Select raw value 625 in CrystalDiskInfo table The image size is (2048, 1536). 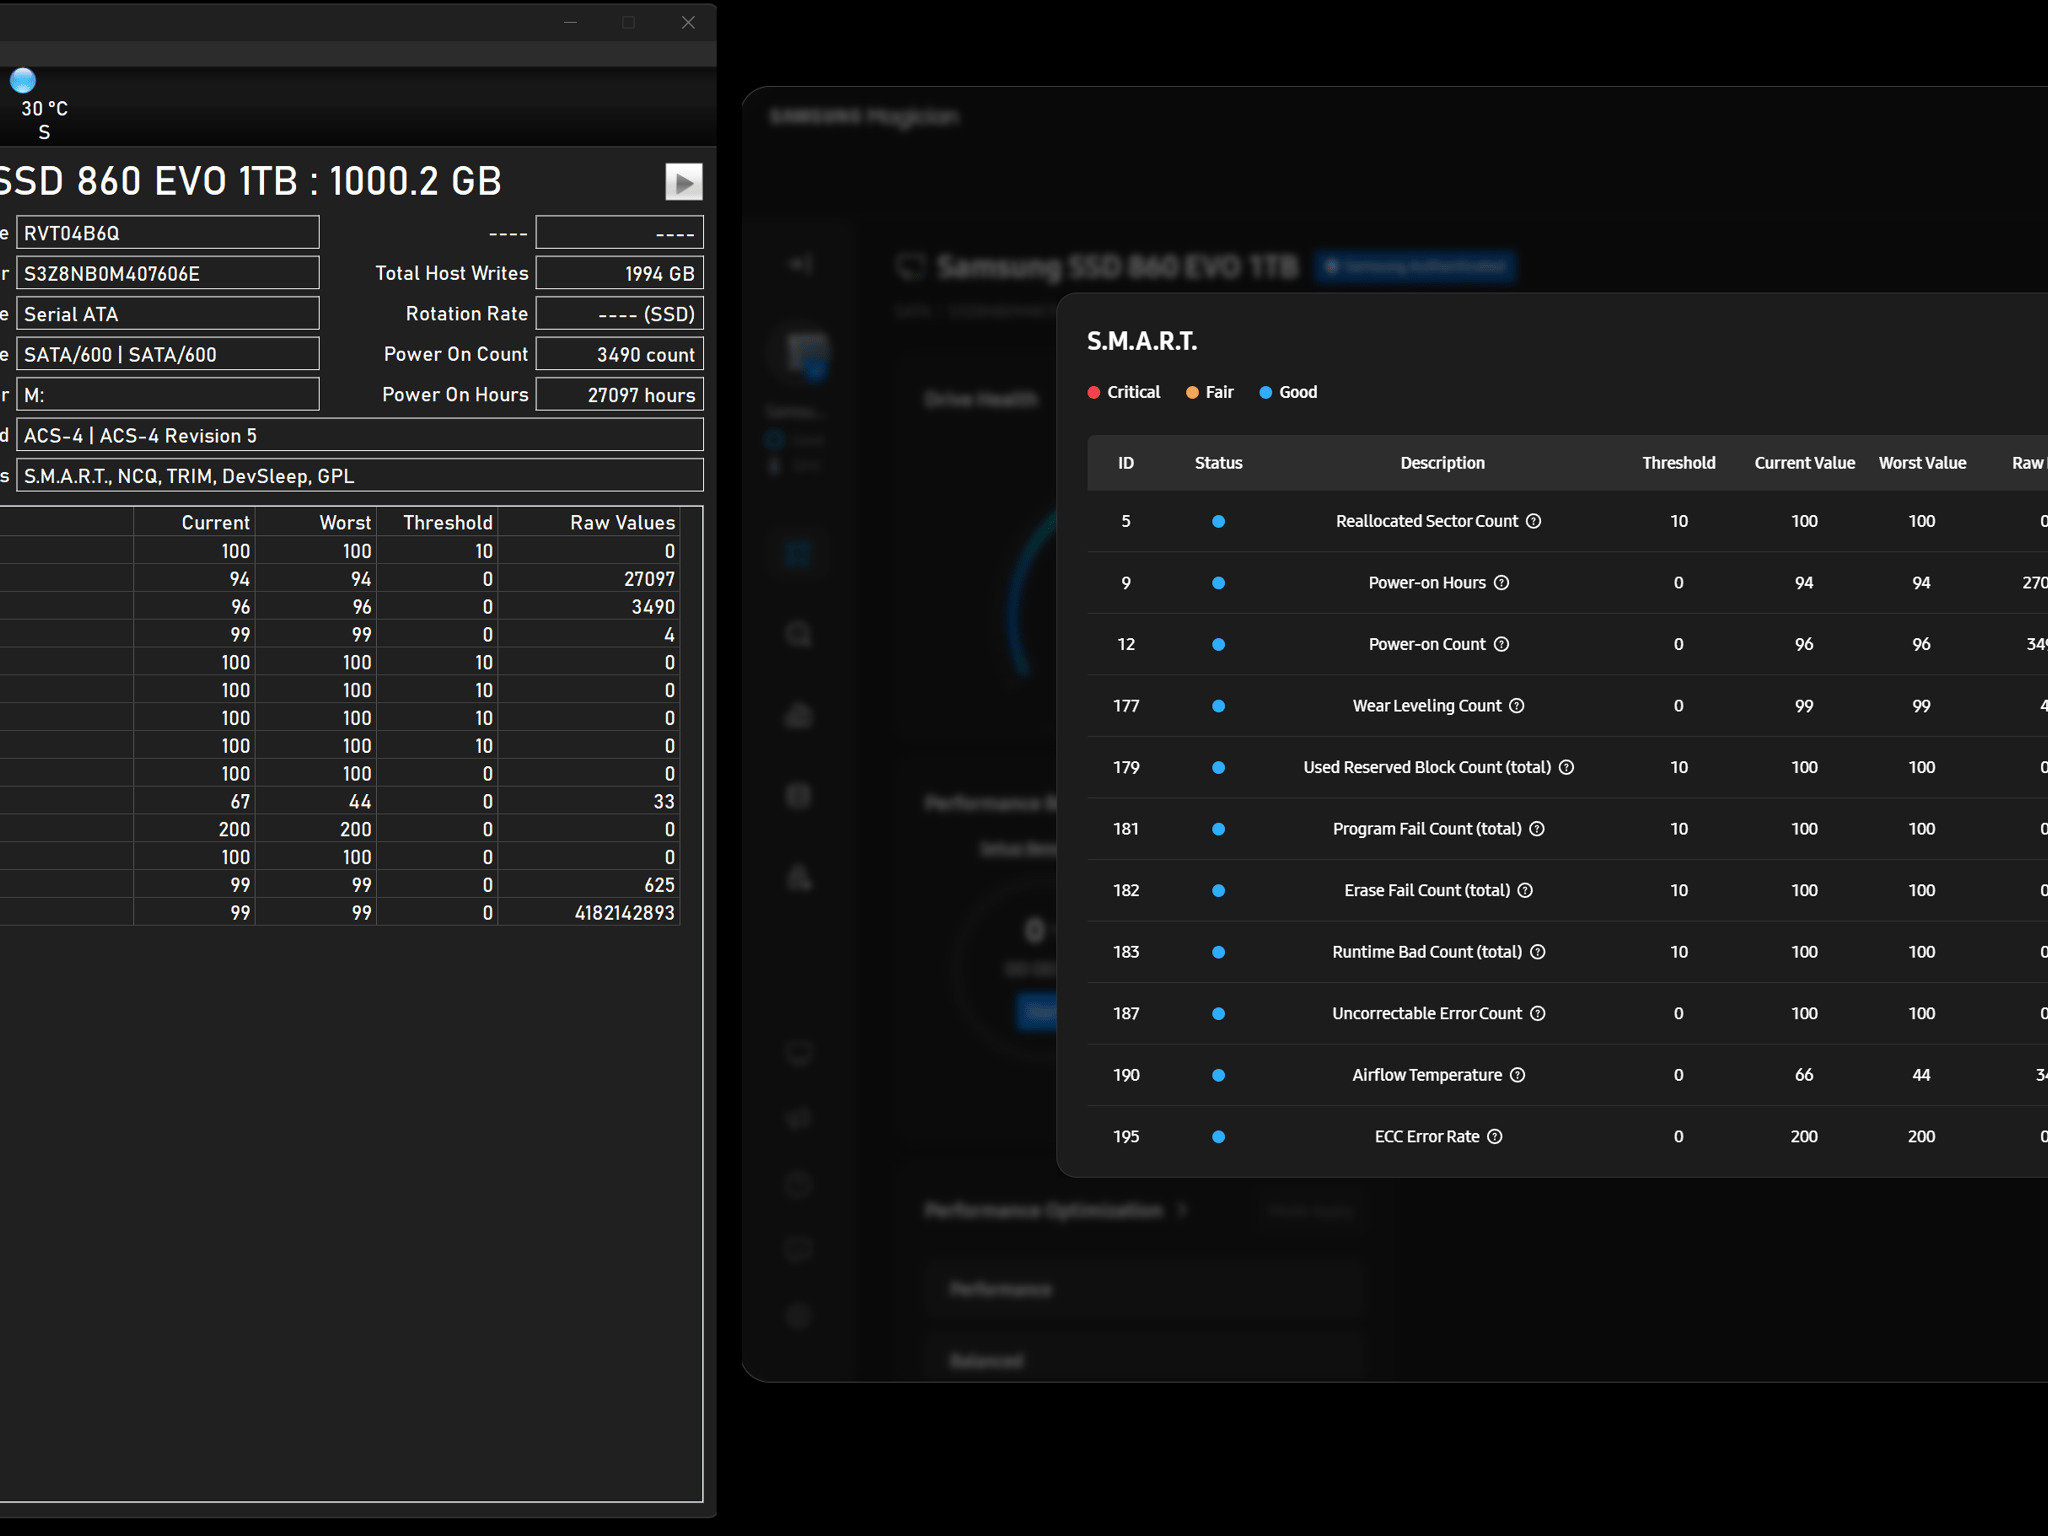pyautogui.click(x=660, y=884)
